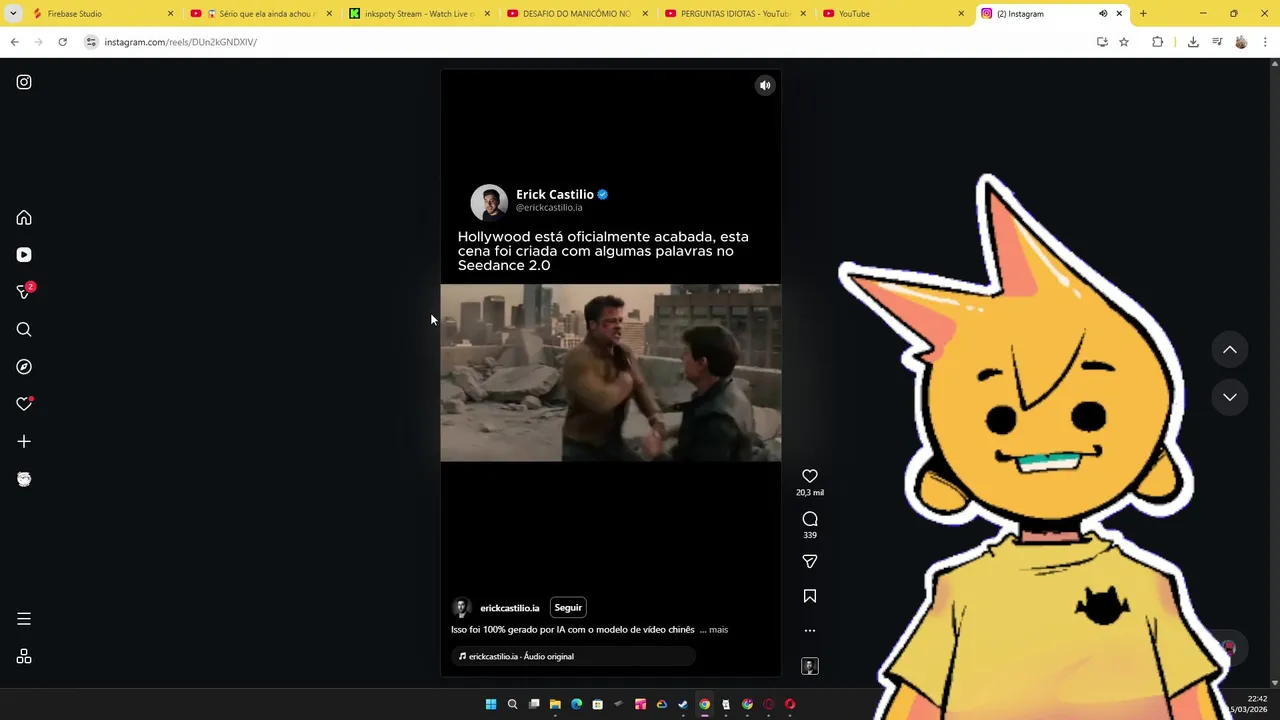Install the app via the address bar icon

1102,42
